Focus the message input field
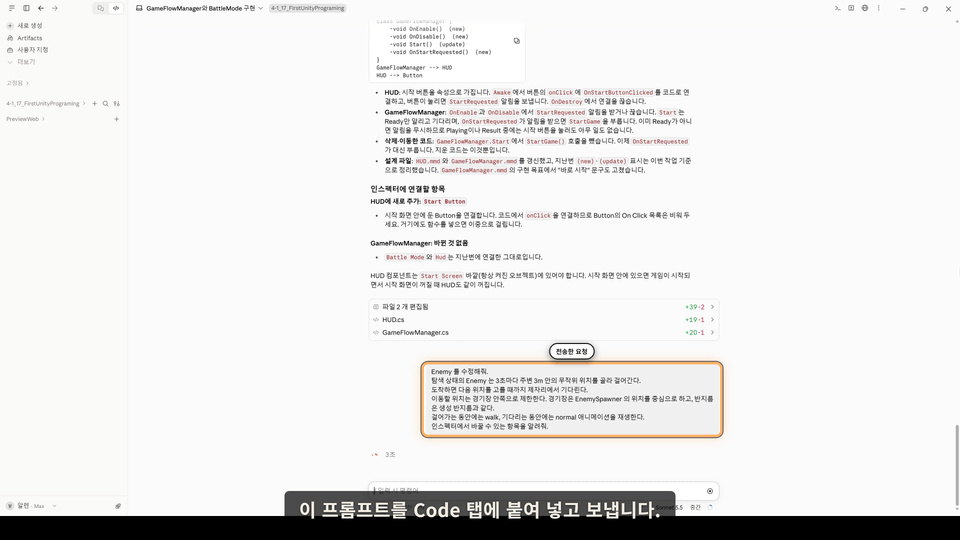Image resolution: width=960 pixels, height=540 pixels. pyautogui.click(x=536, y=490)
